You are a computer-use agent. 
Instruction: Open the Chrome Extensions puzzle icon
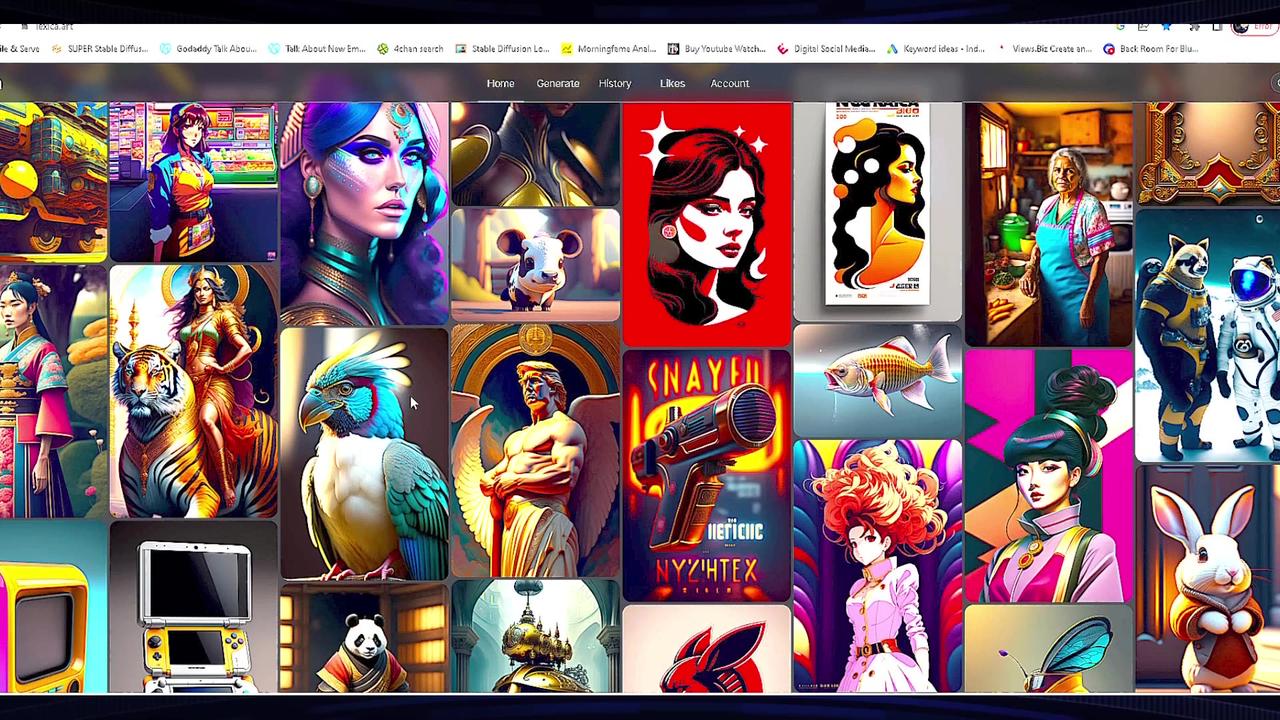pos(1194,27)
